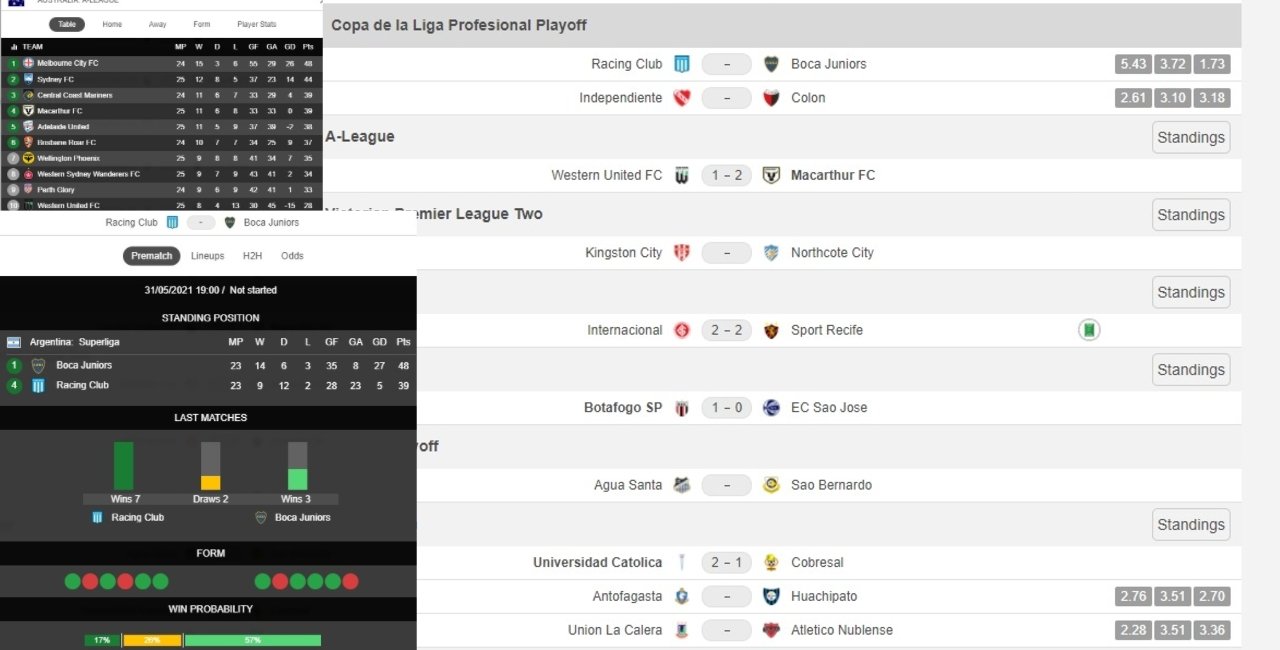The image size is (1280, 650).
Task: Open the Player Stats tab
Action: [x=257, y=24]
